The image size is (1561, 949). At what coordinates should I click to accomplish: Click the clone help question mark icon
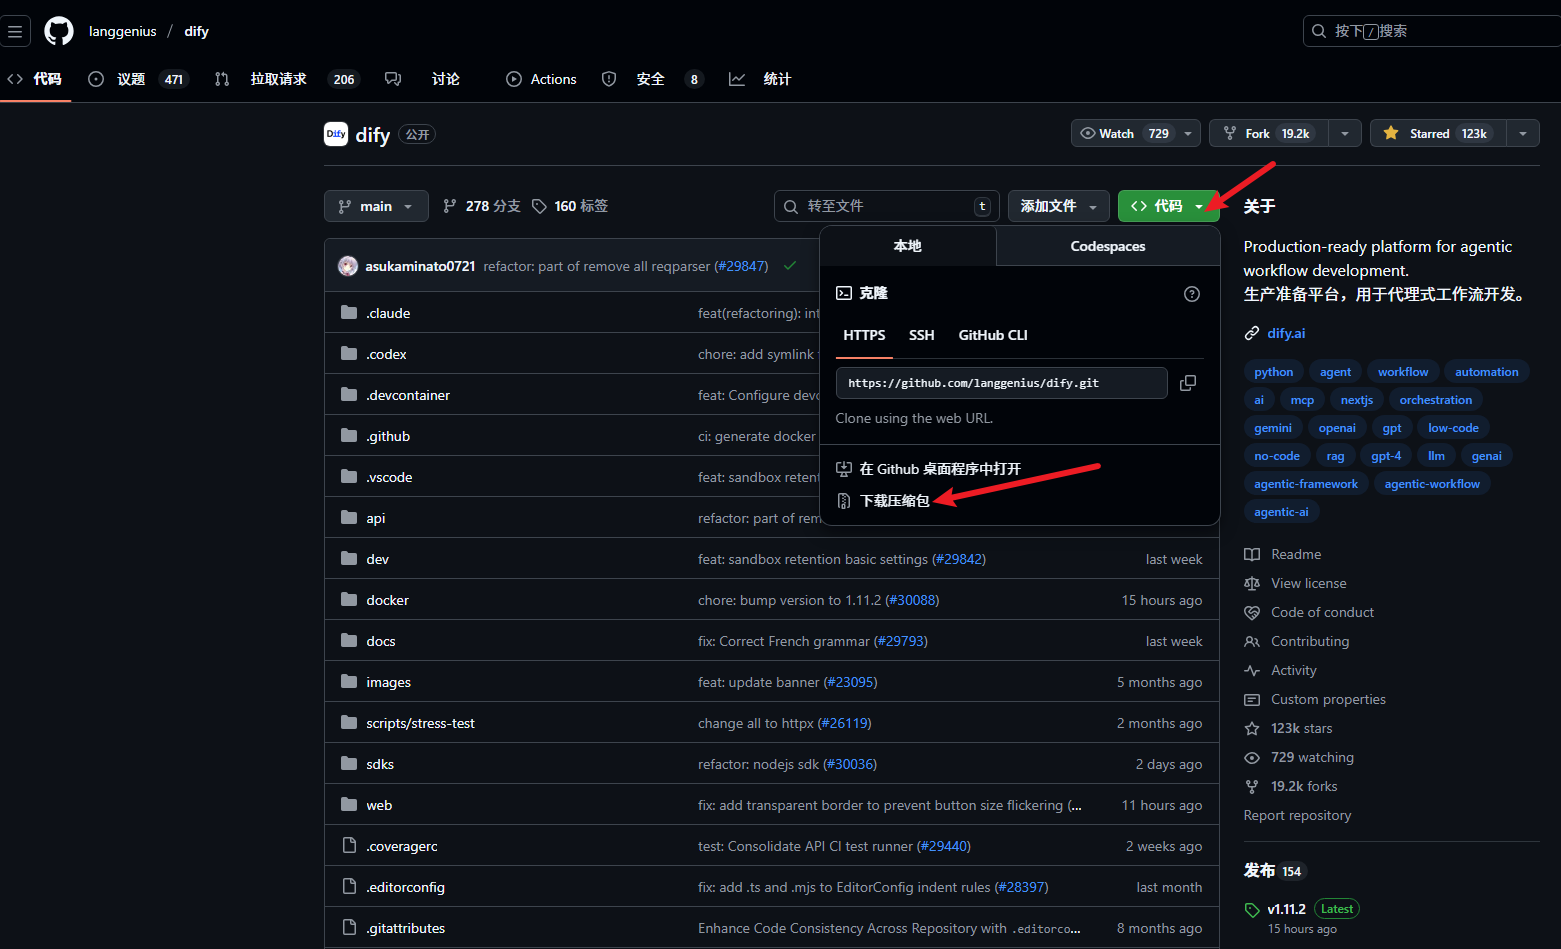point(1191,294)
